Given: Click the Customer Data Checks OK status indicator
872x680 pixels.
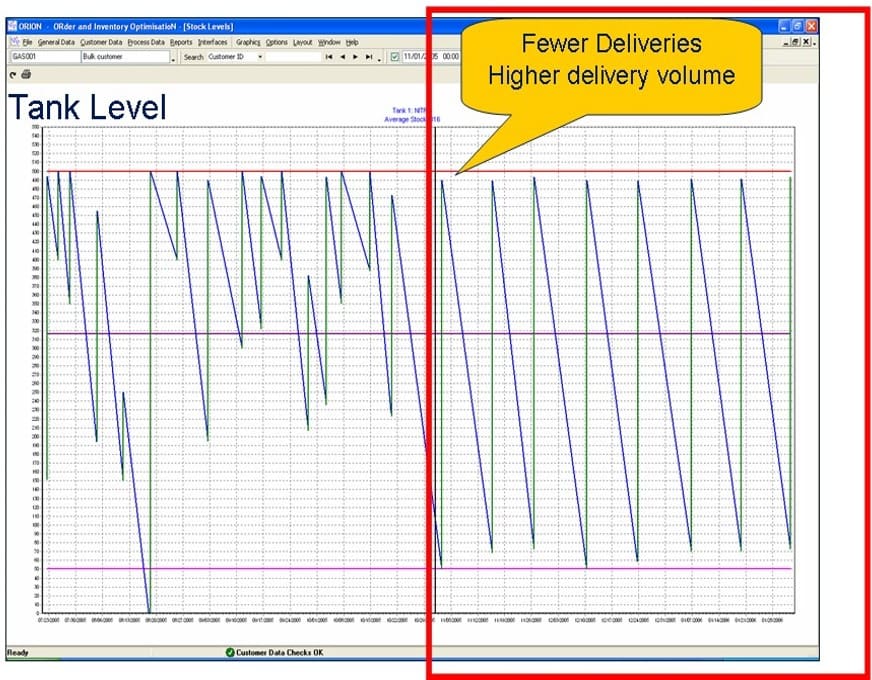Looking at the screenshot, I should point(274,652).
